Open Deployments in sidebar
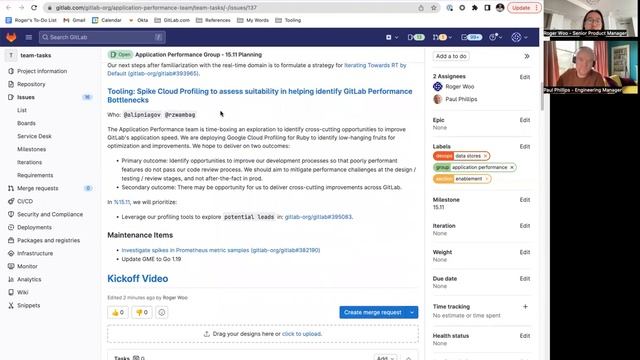The width and height of the screenshot is (640, 360). 34,227
